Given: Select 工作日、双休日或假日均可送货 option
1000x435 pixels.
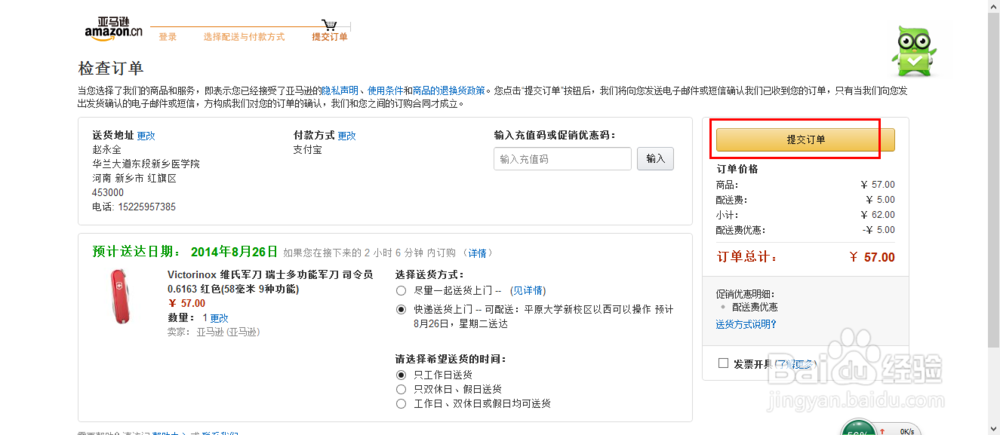Looking at the screenshot, I should point(401,404).
